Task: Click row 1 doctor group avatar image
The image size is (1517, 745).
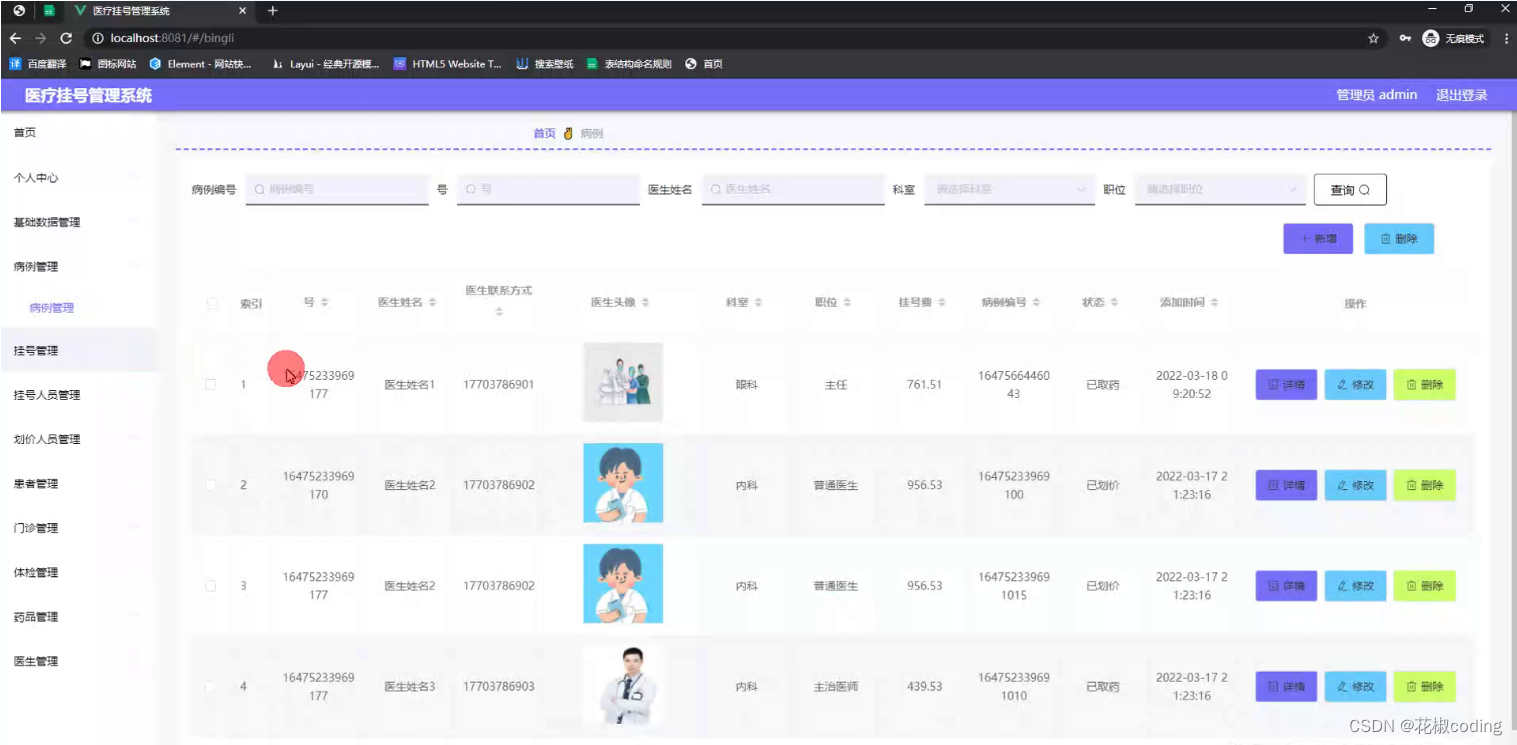Action: tap(623, 382)
